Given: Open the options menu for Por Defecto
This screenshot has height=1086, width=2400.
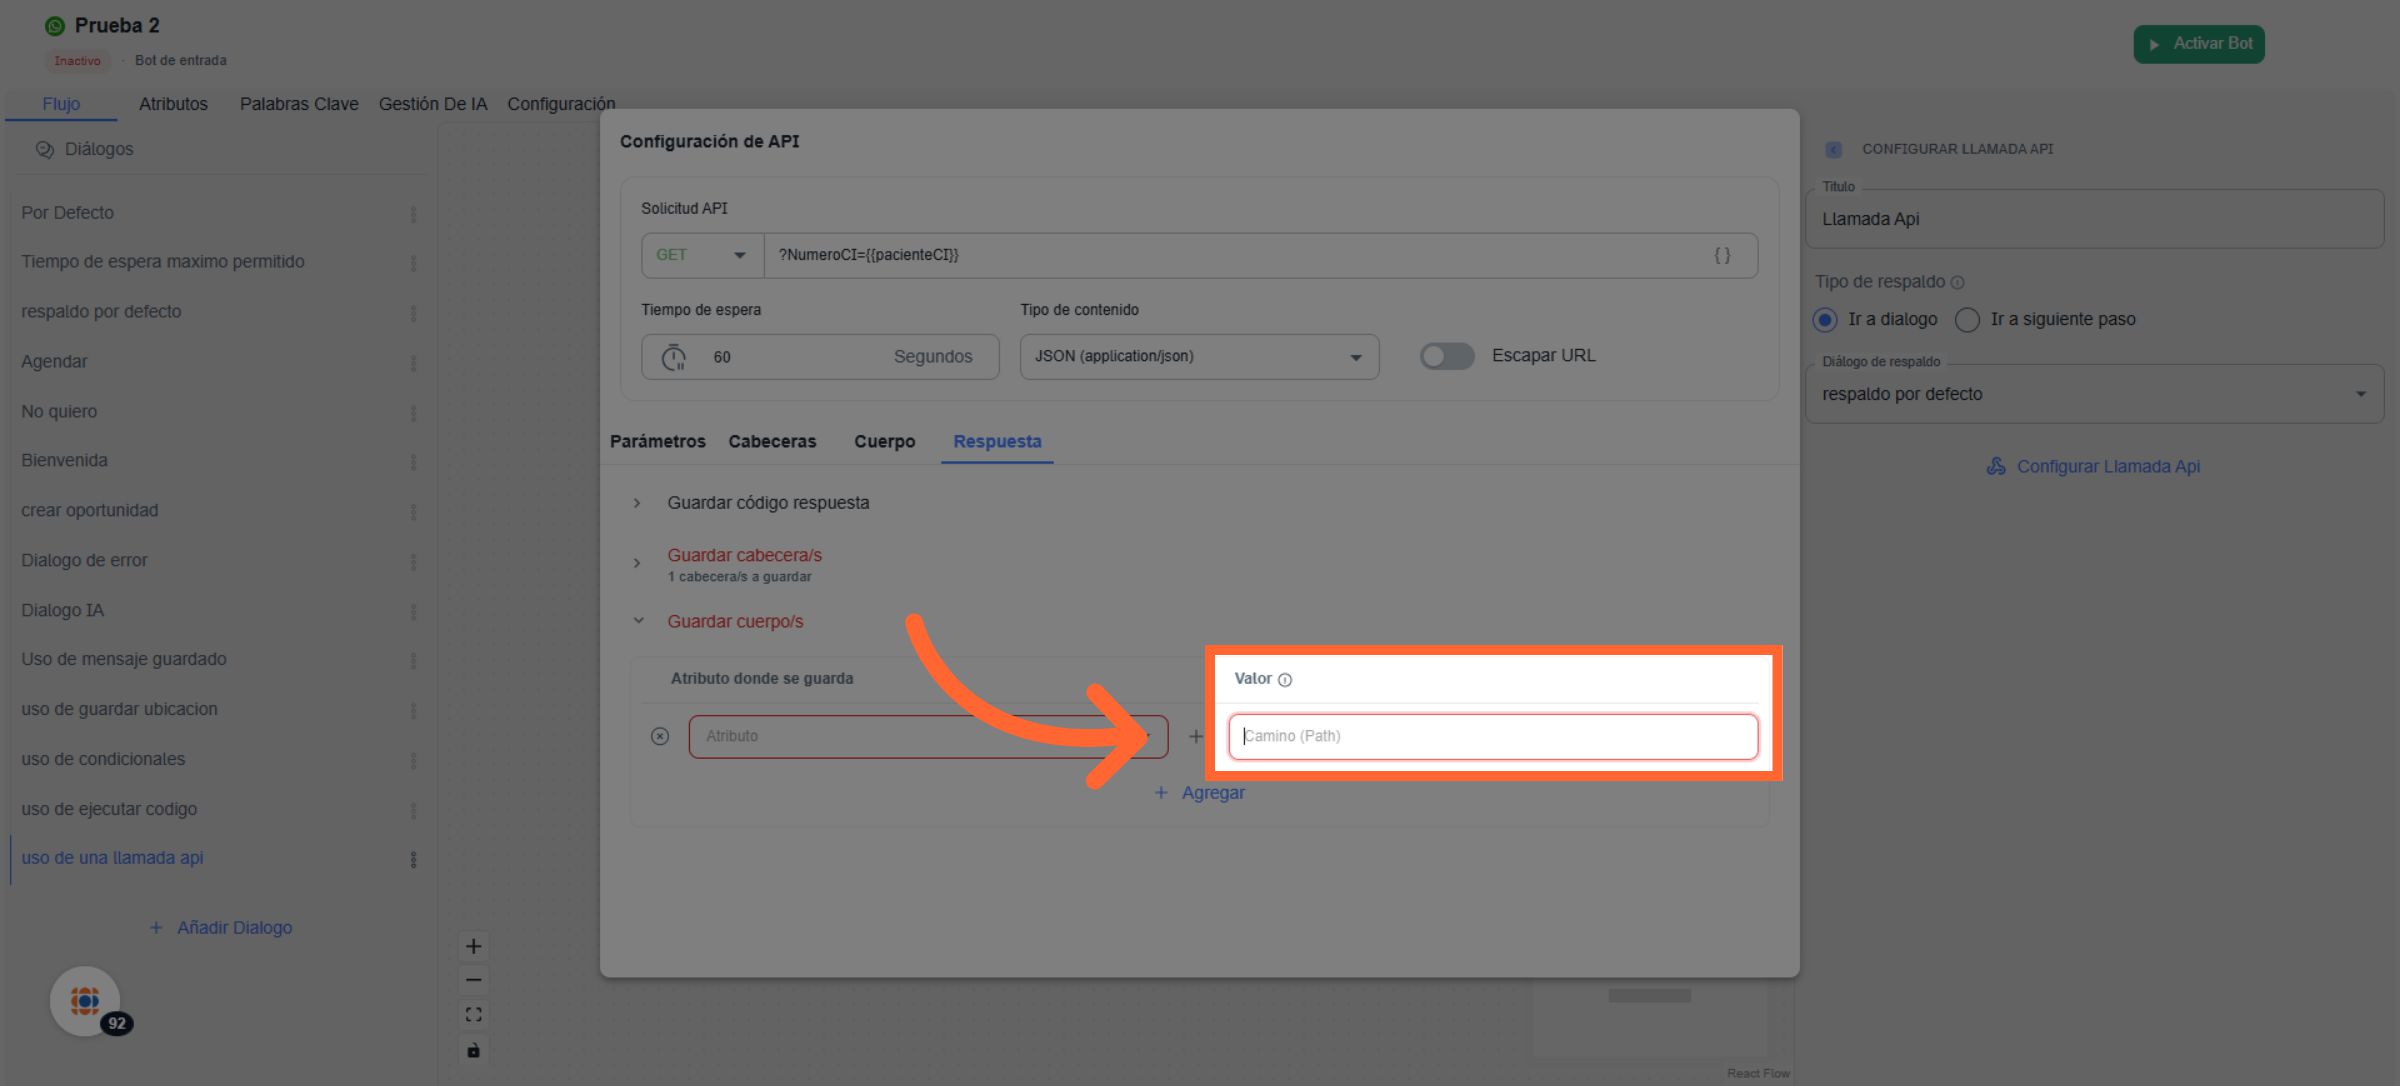Looking at the screenshot, I should click(x=413, y=214).
